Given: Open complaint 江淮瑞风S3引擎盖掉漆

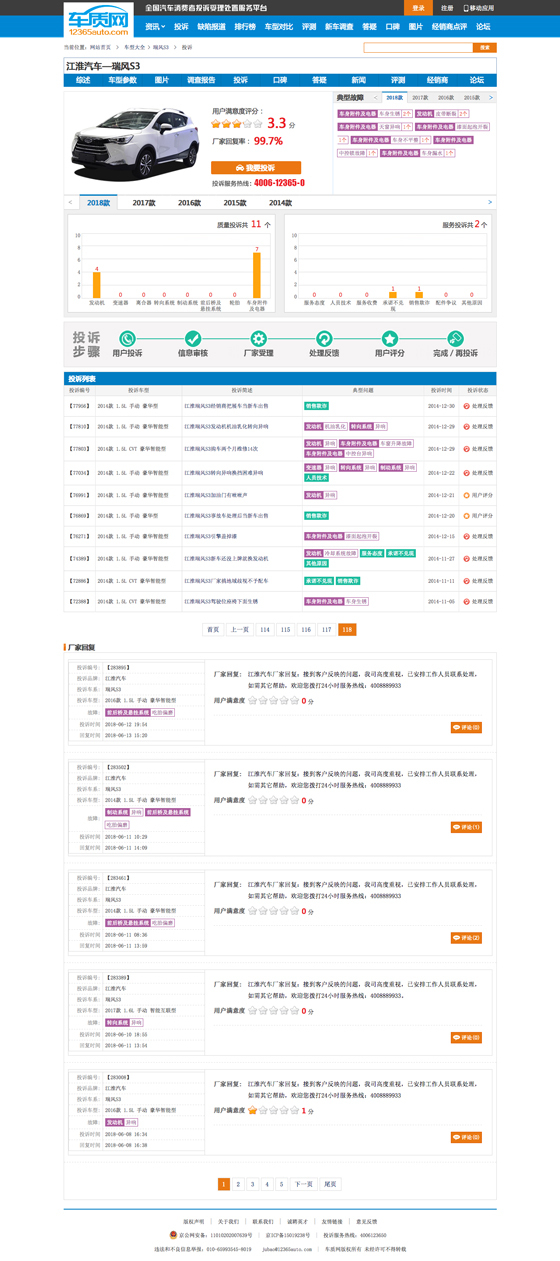Looking at the screenshot, I should (x=211, y=536).
